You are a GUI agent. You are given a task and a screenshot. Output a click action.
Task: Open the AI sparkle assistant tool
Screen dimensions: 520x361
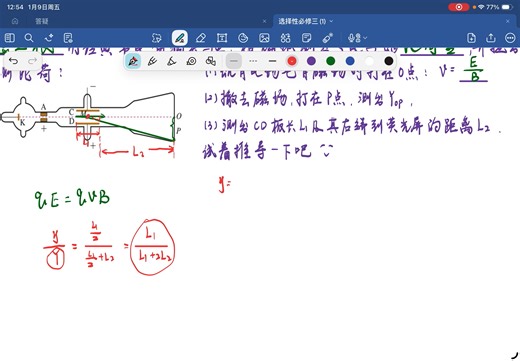coord(49,38)
